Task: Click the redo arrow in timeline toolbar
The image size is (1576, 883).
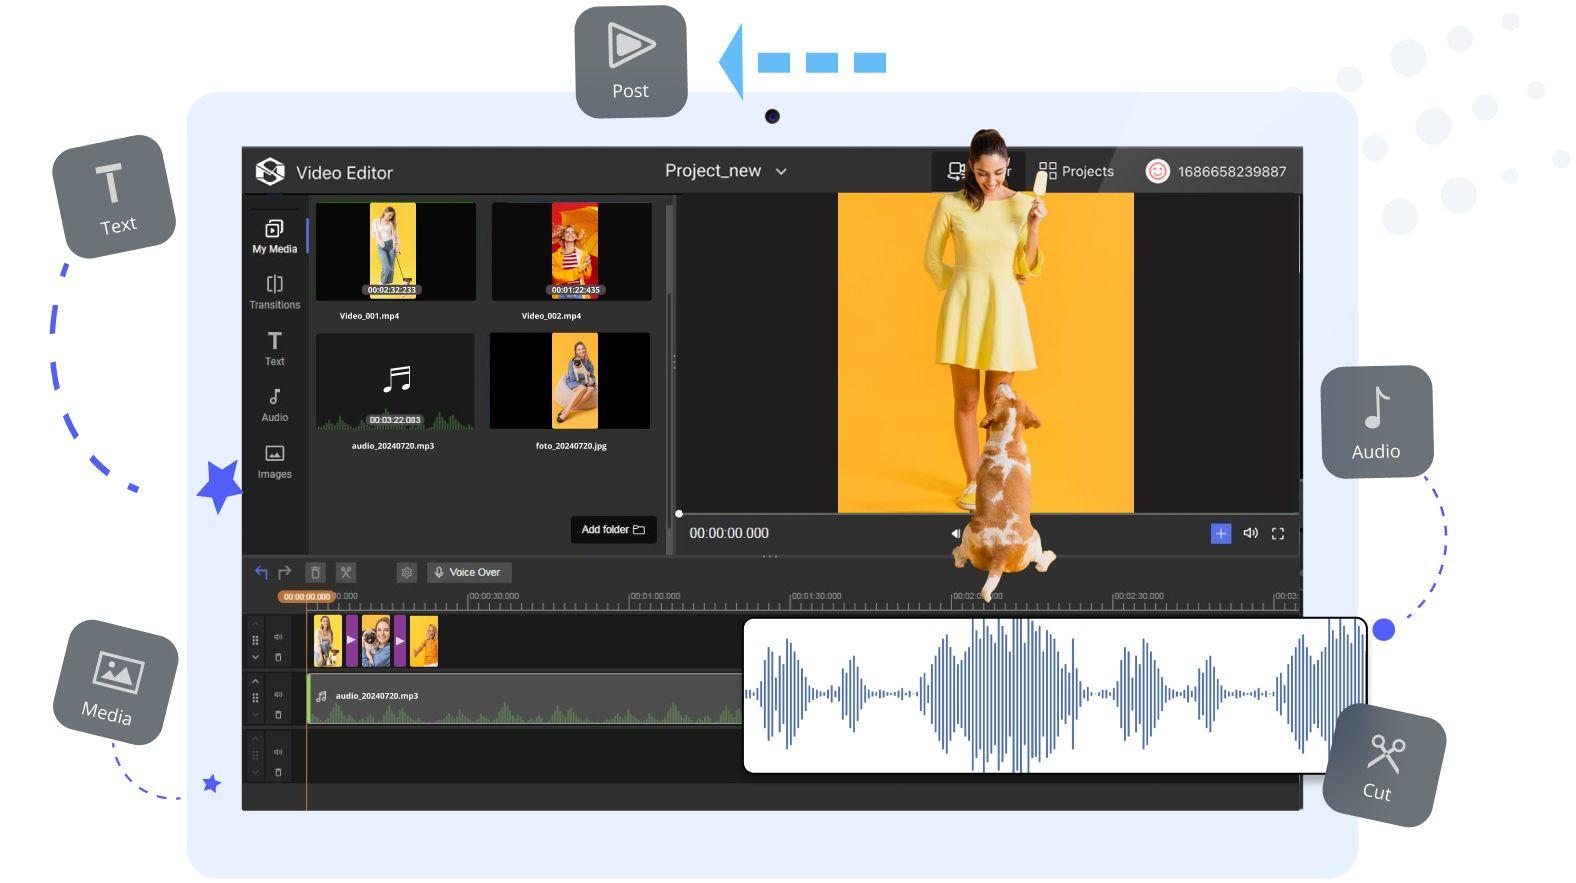Action: (285, 572)
